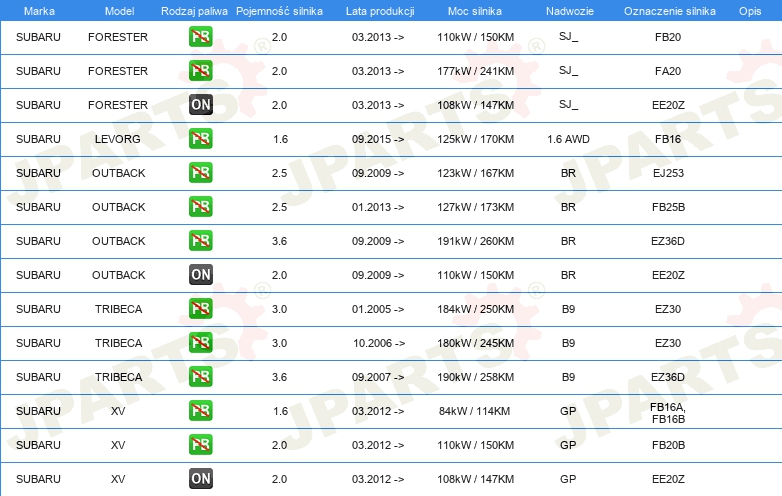This screenshot has width=782, height=496.
Task: Click petrol icon in XV 1.6 row
Action: [200, 410]
